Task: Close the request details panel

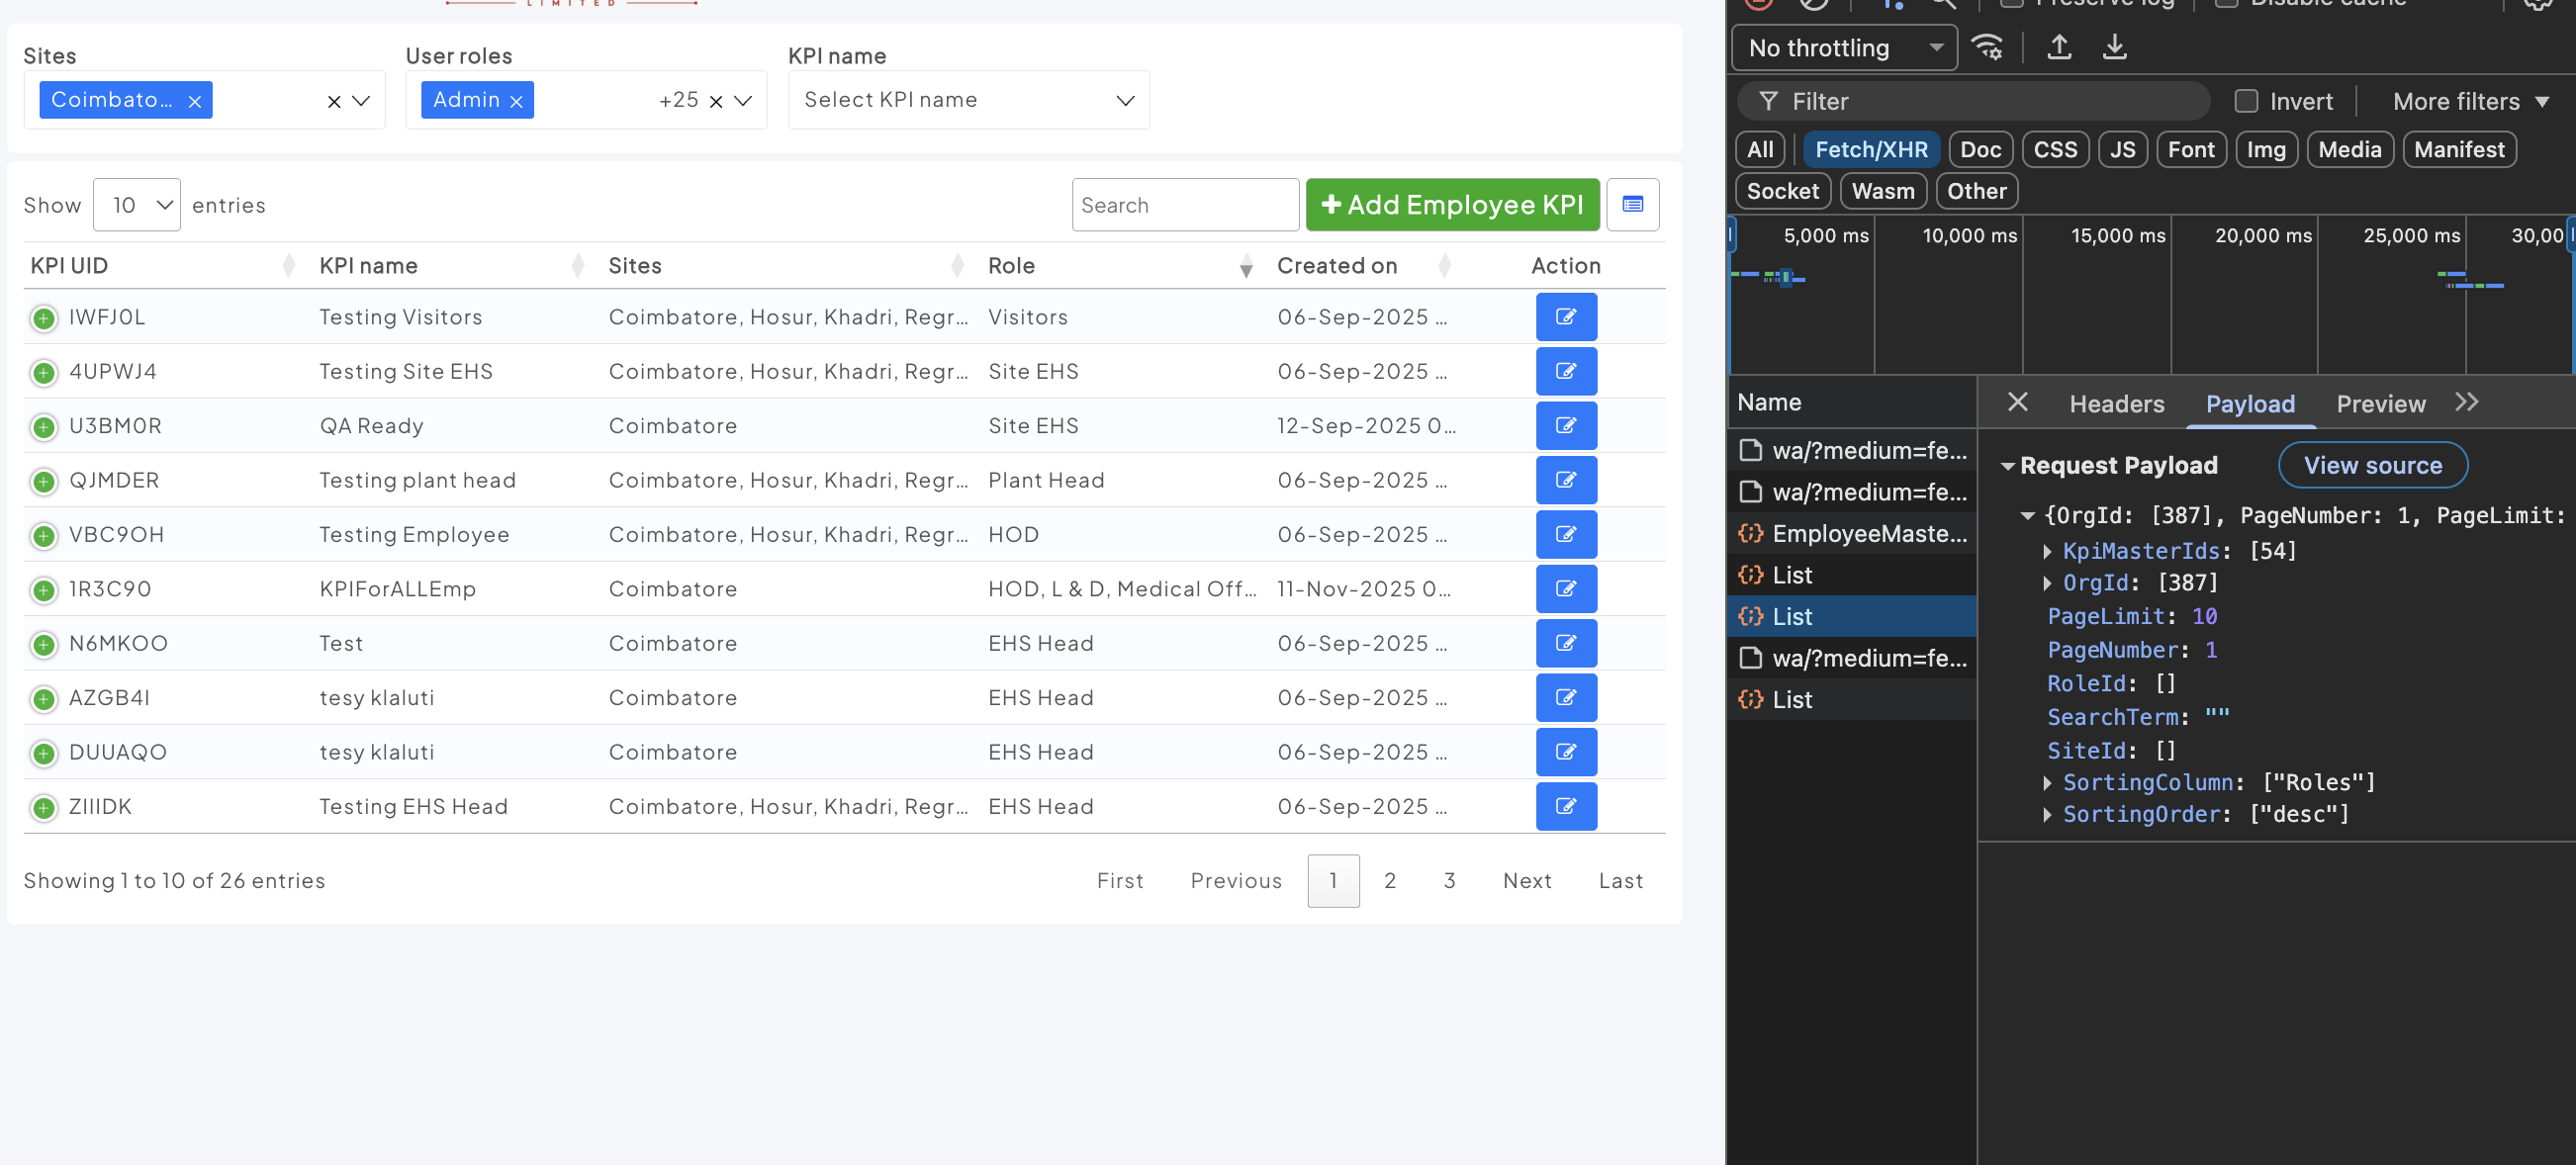Action: coord(2017,402)
